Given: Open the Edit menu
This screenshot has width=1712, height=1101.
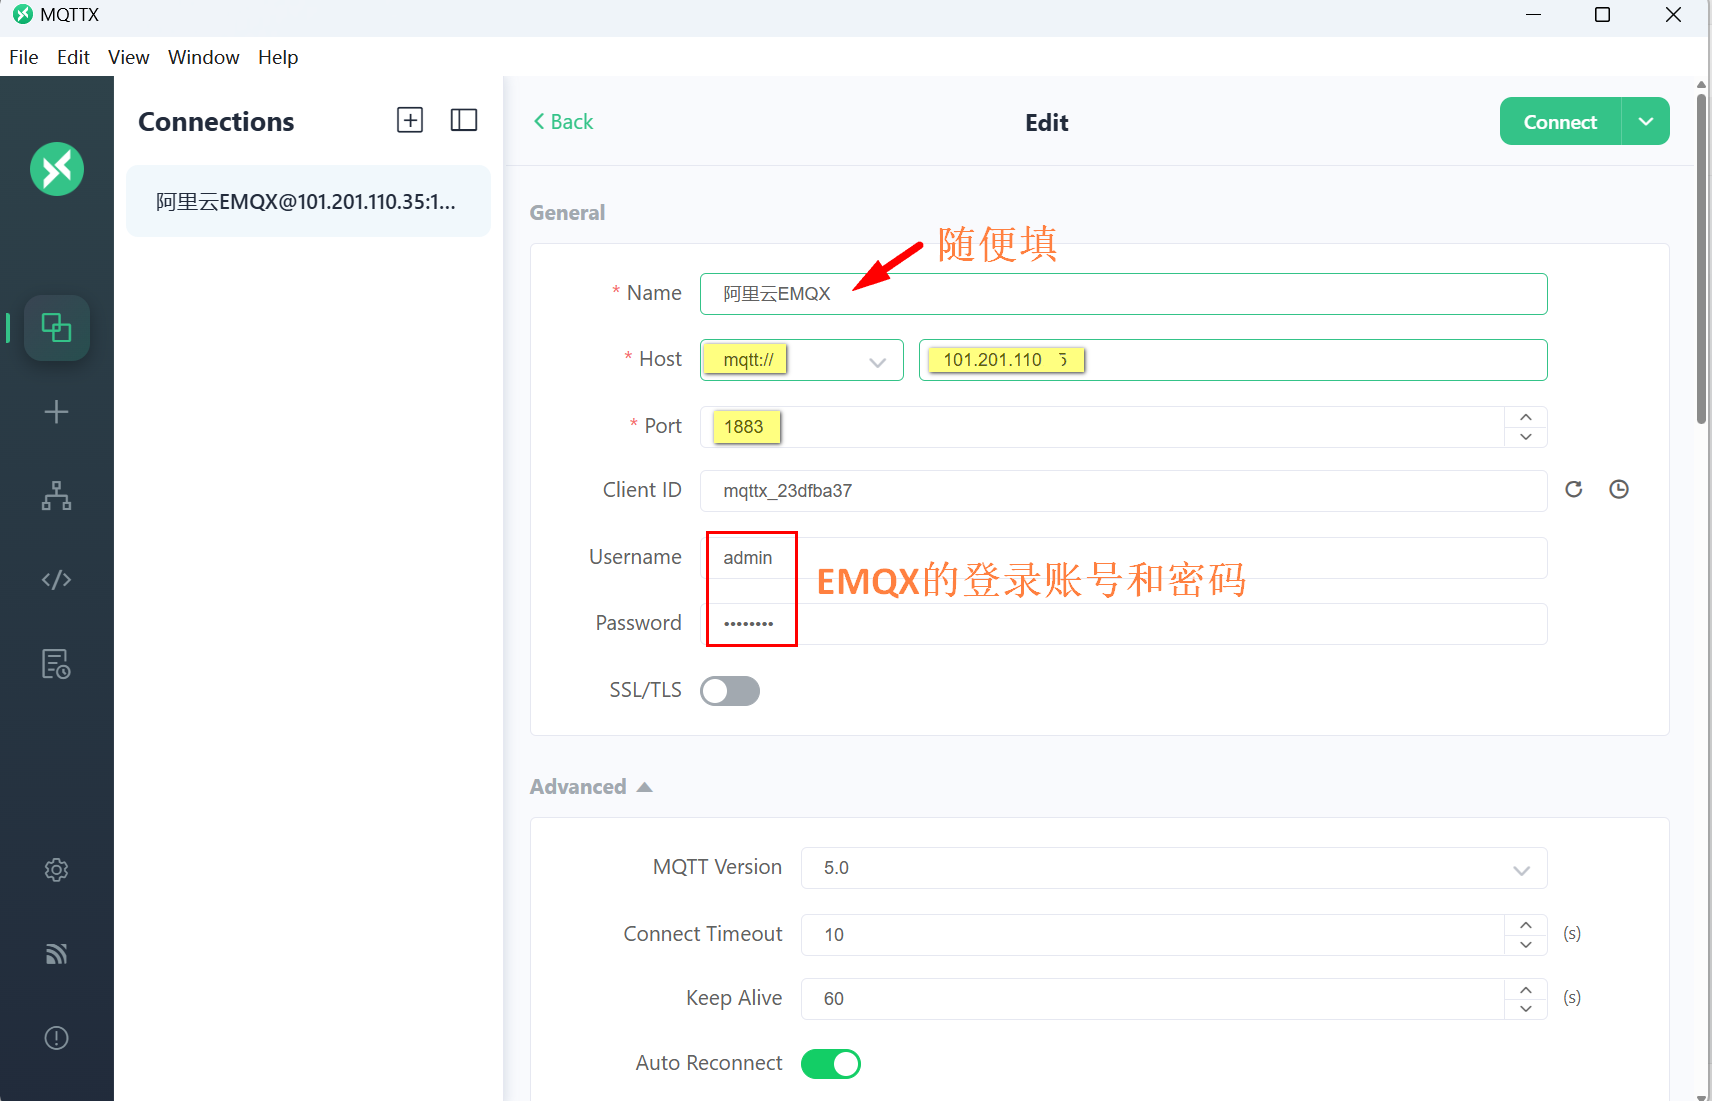Looking at the screenshot, I should click(73, 57).
